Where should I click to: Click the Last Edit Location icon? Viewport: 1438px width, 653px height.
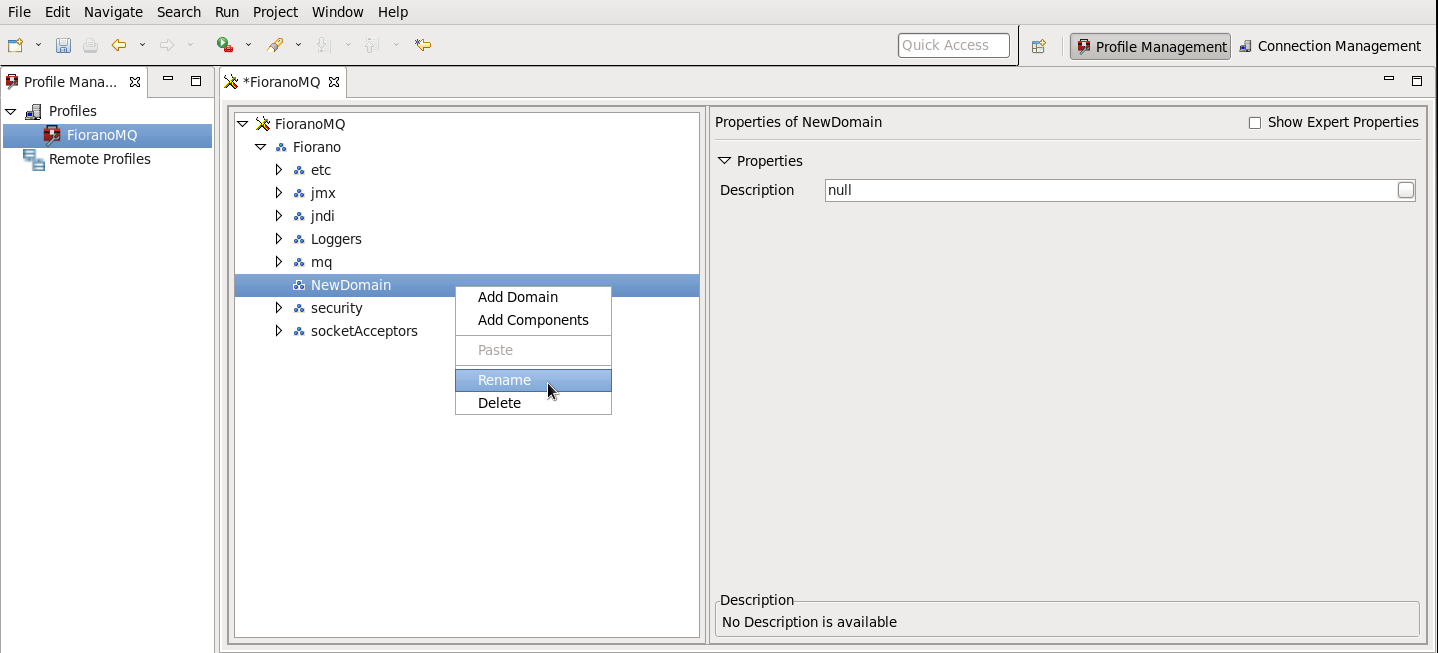423,45
